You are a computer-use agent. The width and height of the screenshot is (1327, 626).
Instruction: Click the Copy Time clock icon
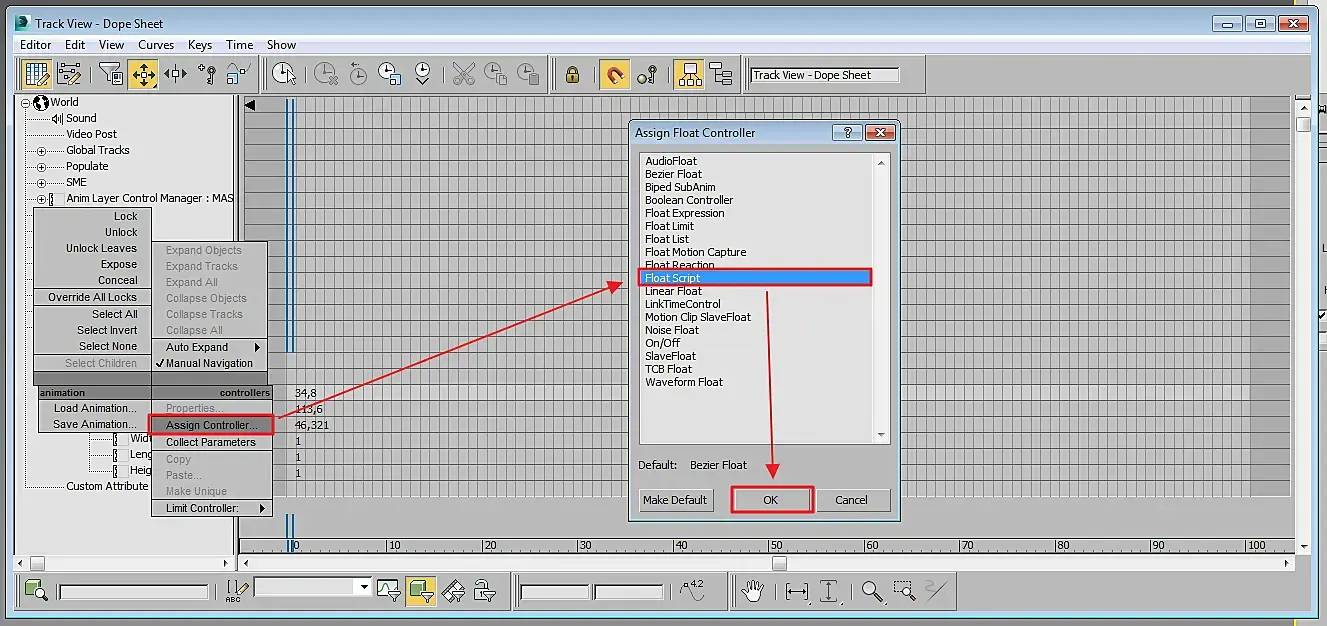[495, 74]
